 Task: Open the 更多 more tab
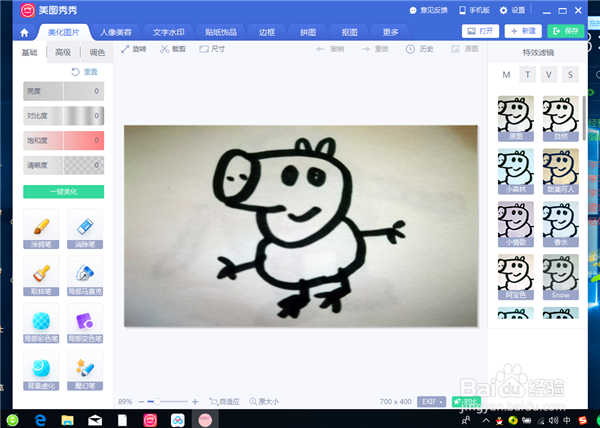[x=391, y=33]
